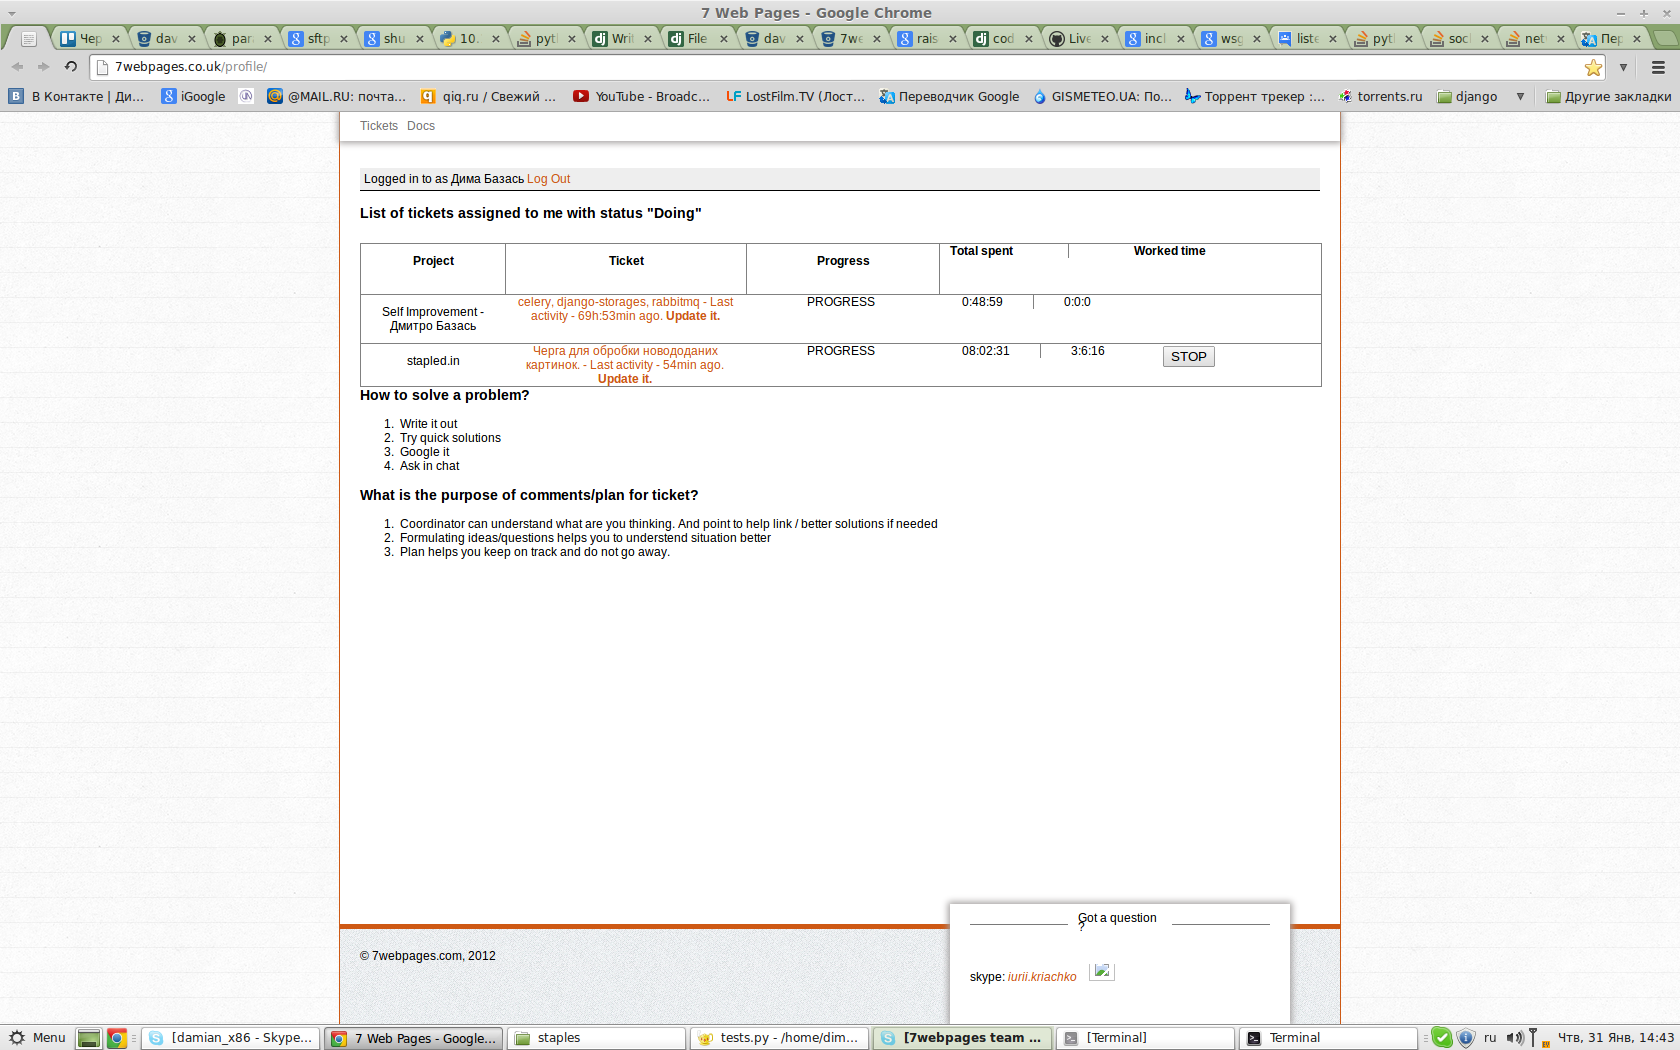Open the Docs page link
Image resolution: width=1680 pixels, height=1050 pixels.
click(421, 126)
